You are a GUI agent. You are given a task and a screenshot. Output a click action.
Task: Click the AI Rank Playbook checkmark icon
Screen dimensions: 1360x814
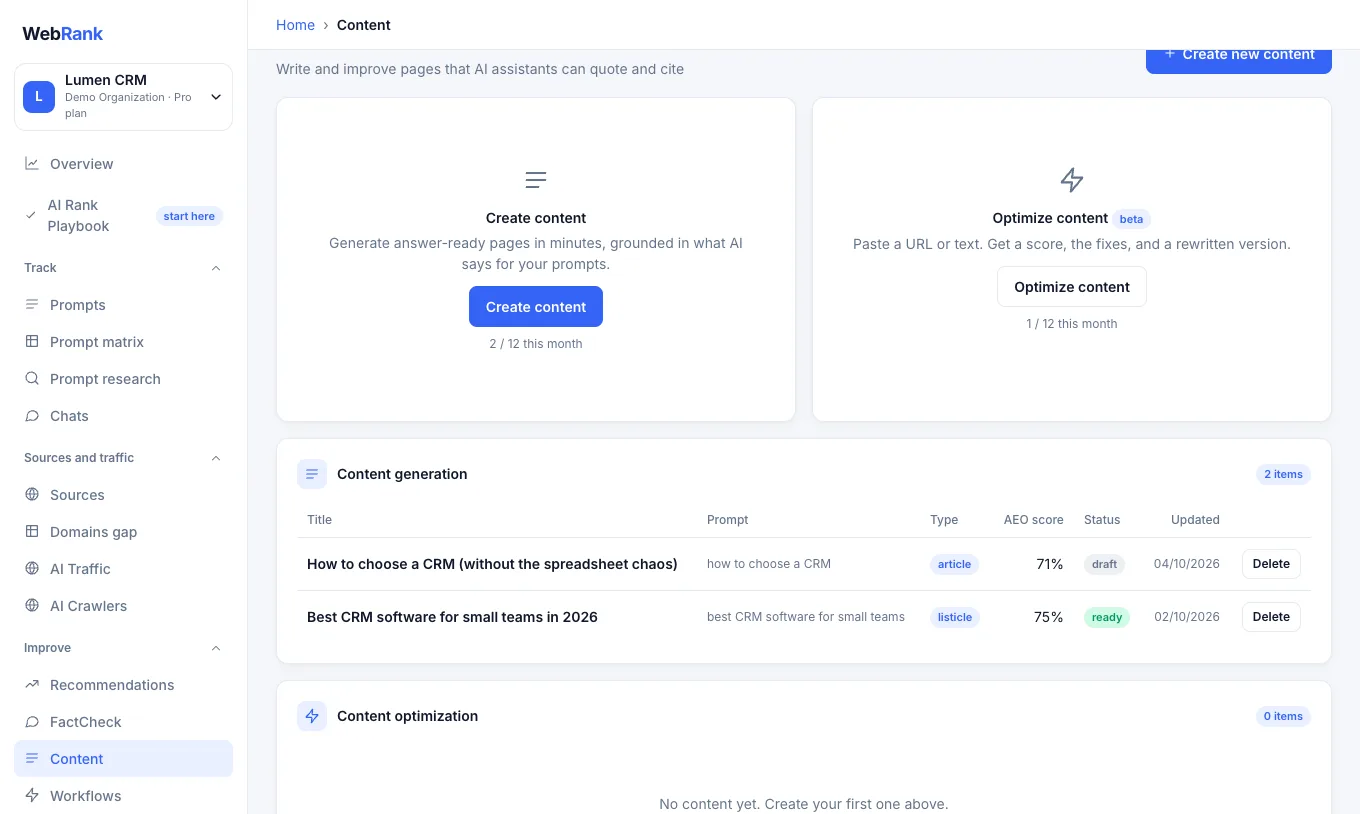coord(31,215)
